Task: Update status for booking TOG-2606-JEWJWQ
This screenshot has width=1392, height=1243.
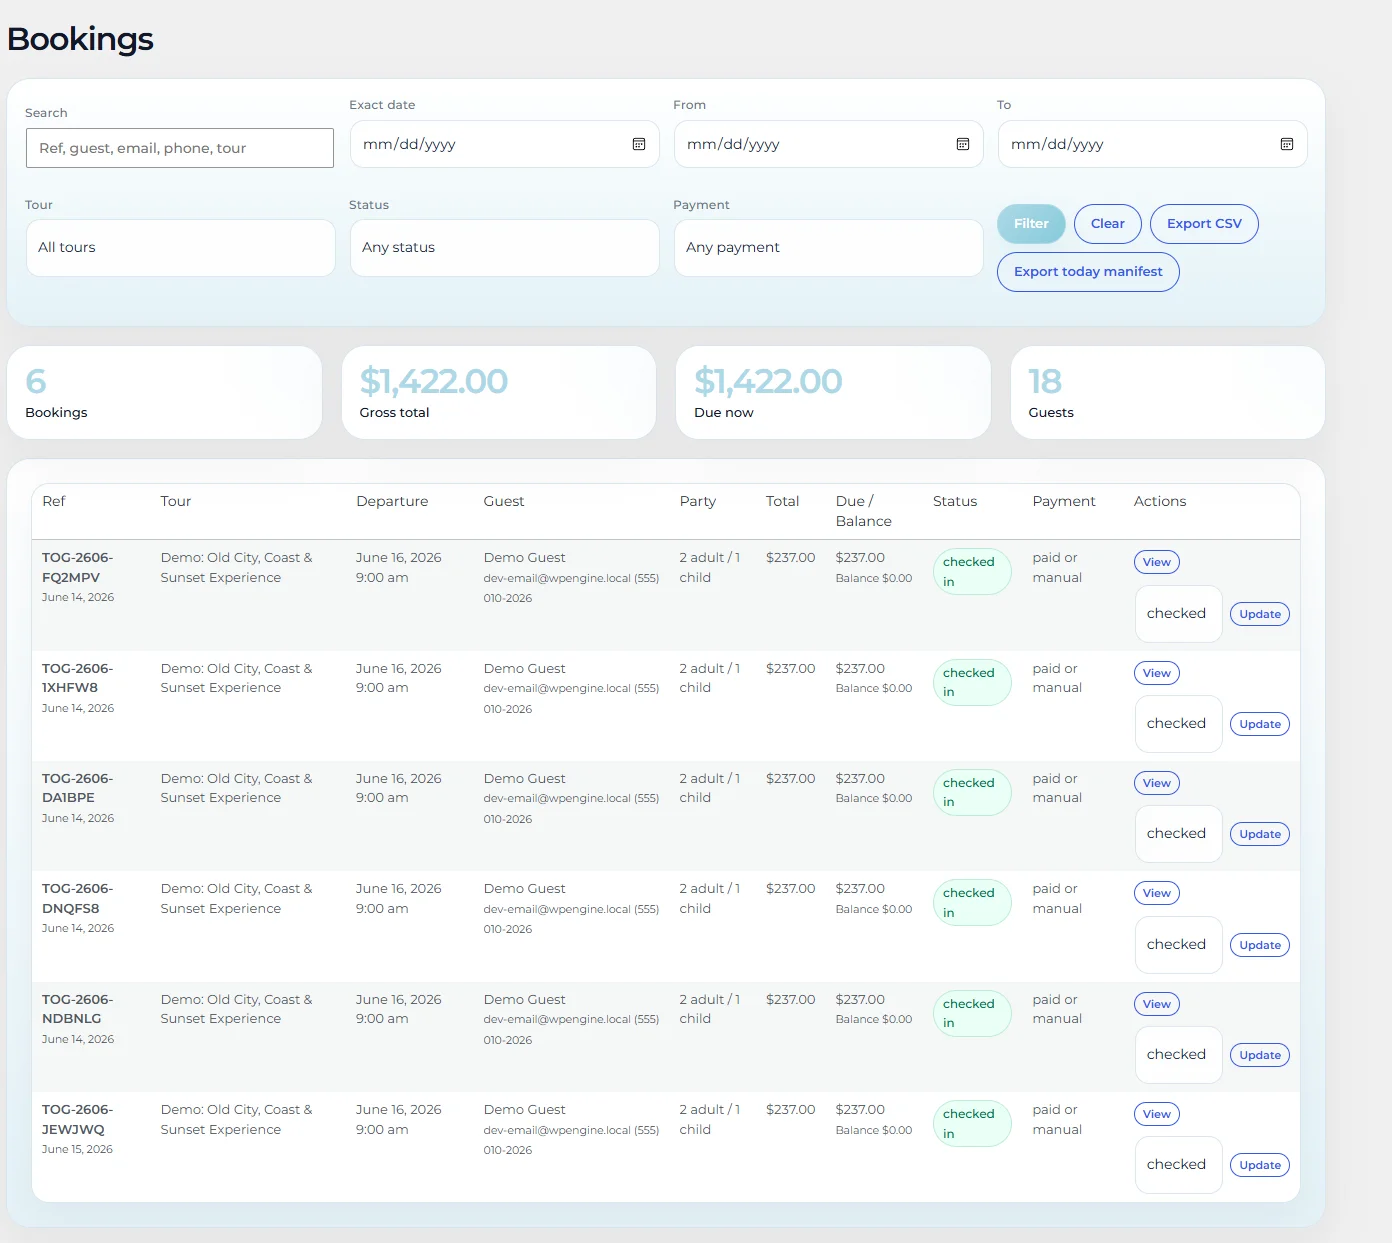Action: 1260,1165
